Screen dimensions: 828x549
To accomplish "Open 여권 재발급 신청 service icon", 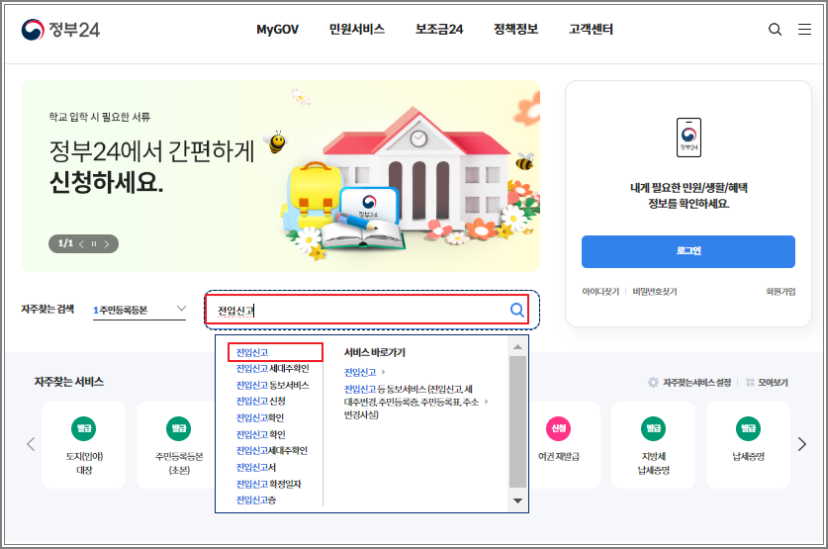I will coord(559,428).
